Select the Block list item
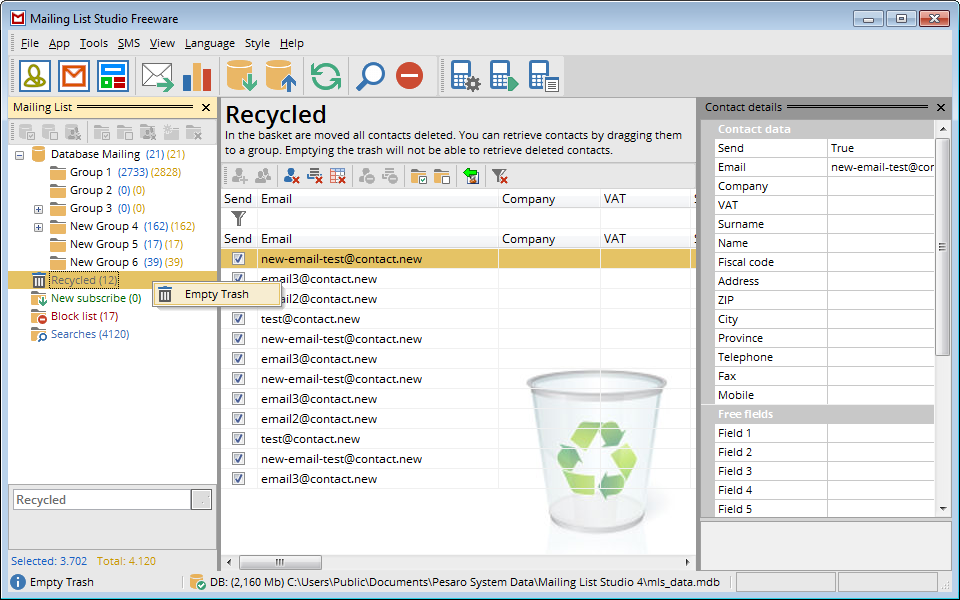This screenshot has height=600, width=960. 84,317
